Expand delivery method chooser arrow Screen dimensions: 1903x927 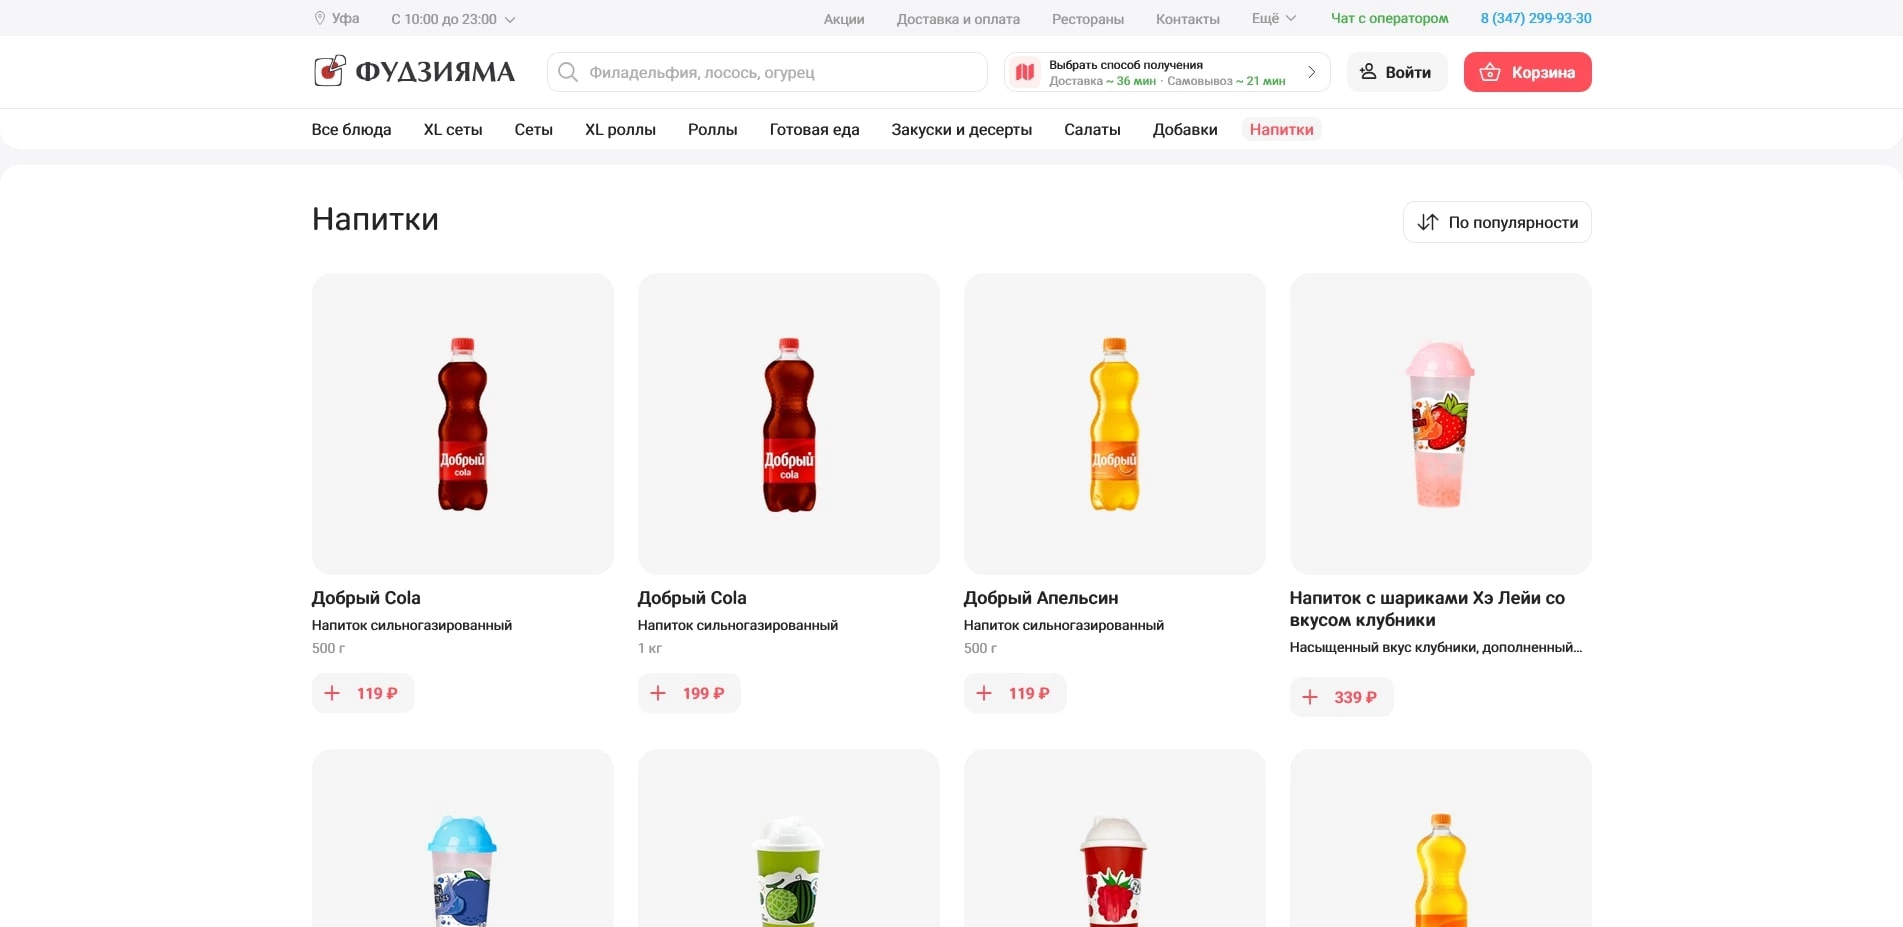[x=1311, y=72]
